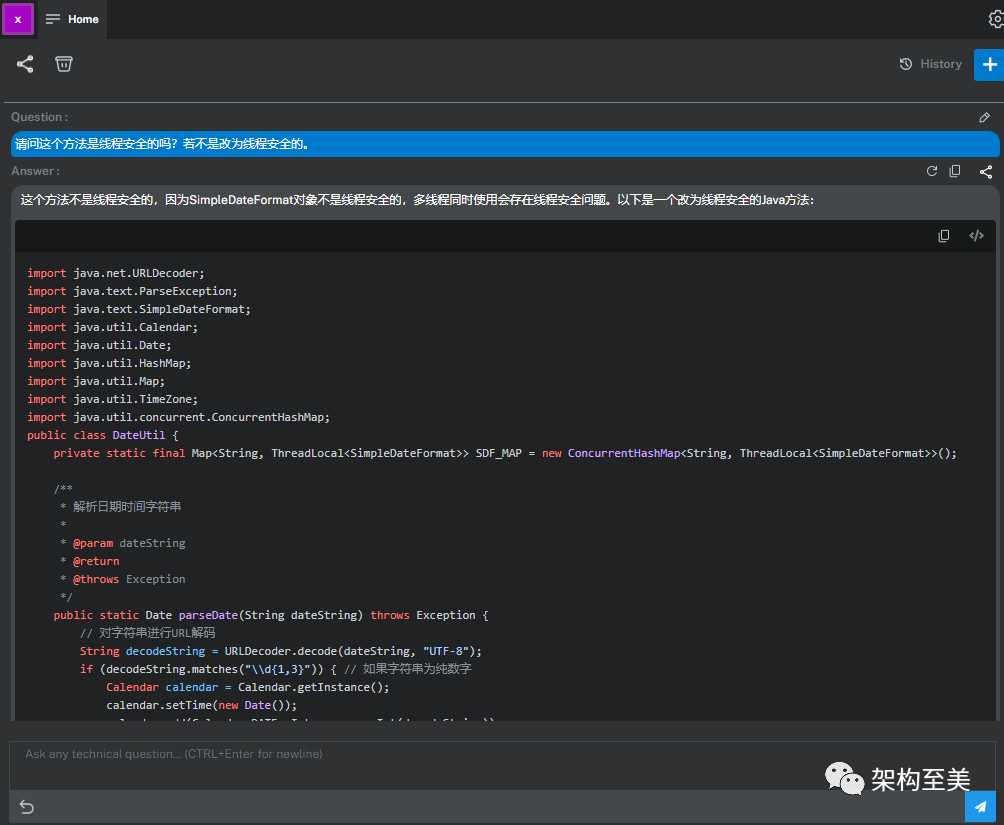Click the purple x logo icon
The image size is (1004, 825).
18,19
